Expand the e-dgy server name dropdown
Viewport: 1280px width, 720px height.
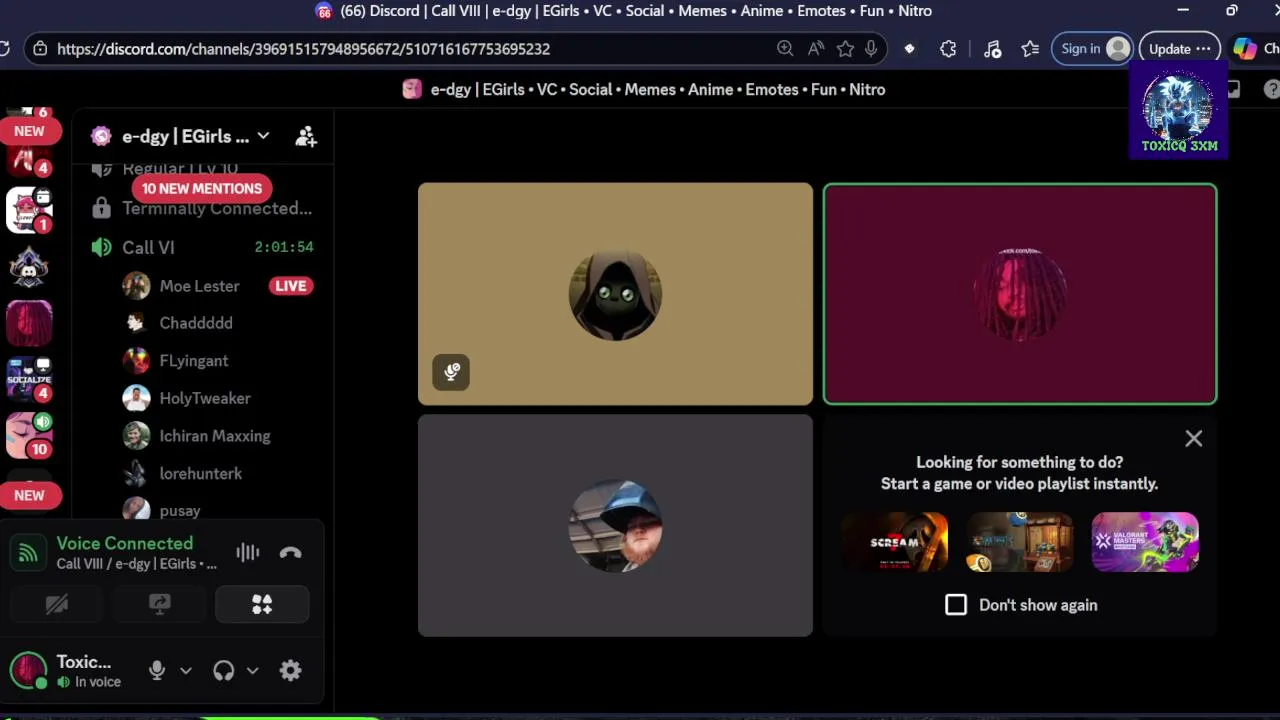coord(263,136)
